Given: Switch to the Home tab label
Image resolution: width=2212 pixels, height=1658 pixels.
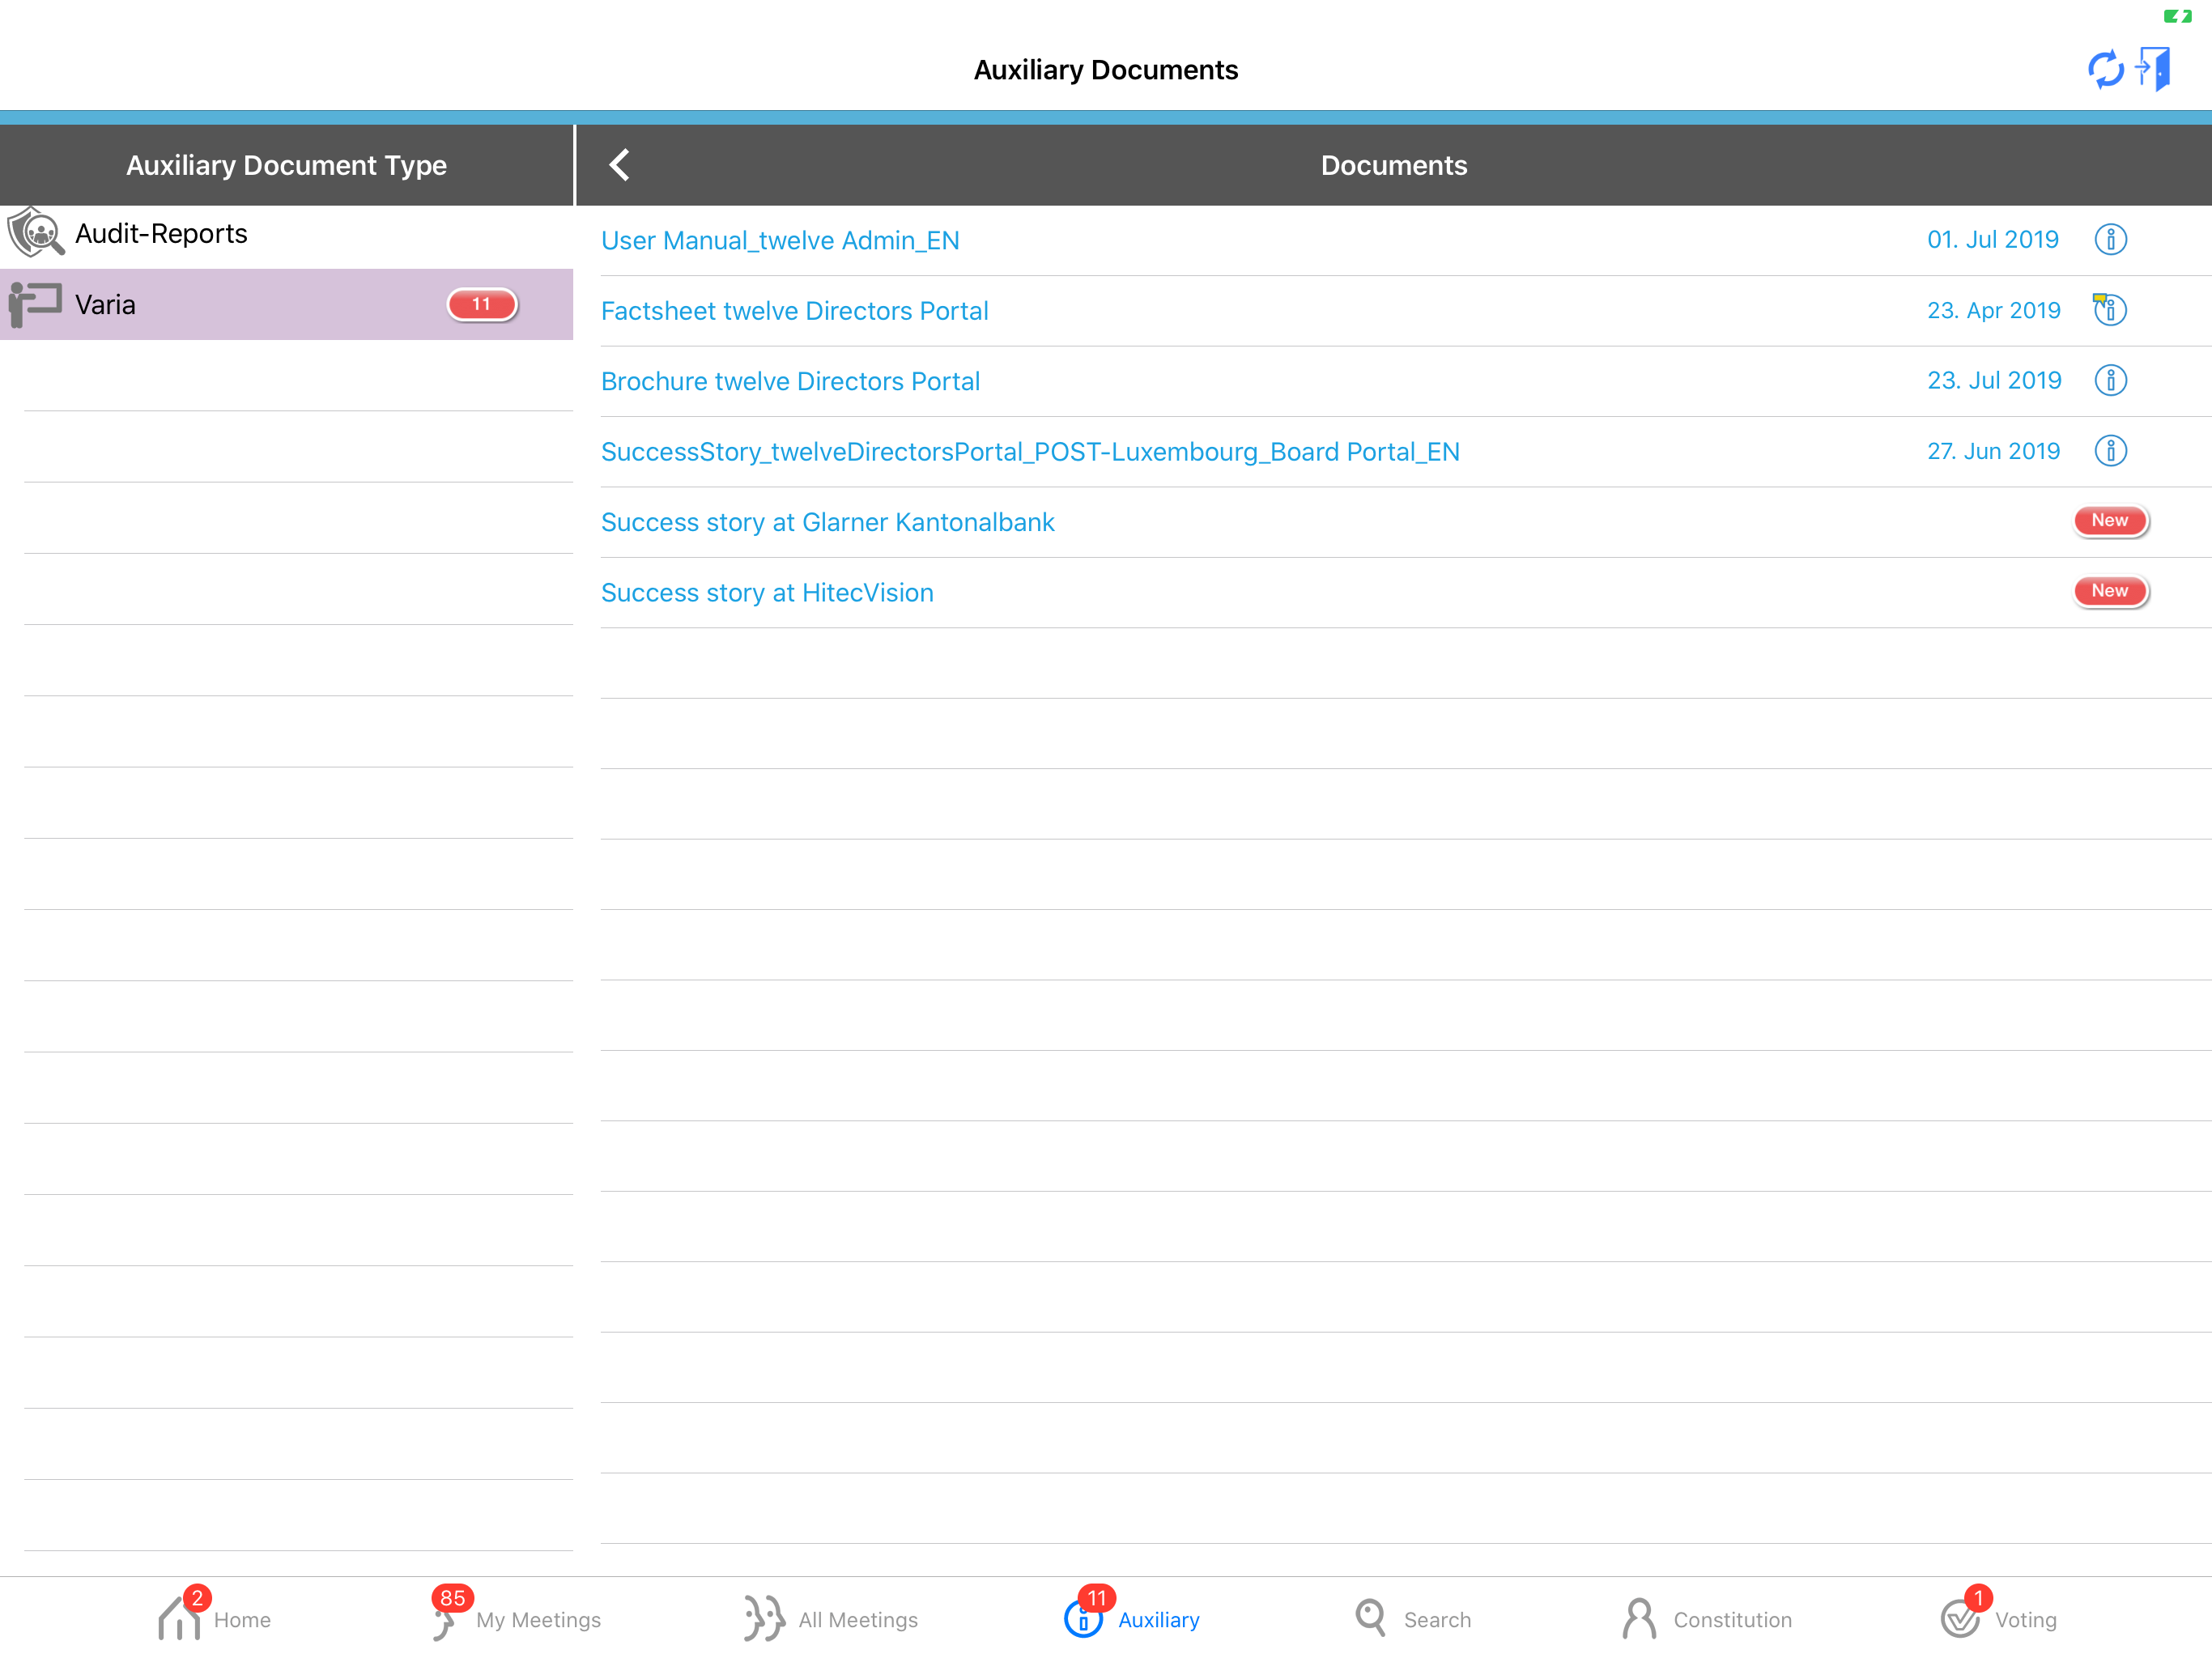Looking at the screenshot, I should coord(242,1620).
